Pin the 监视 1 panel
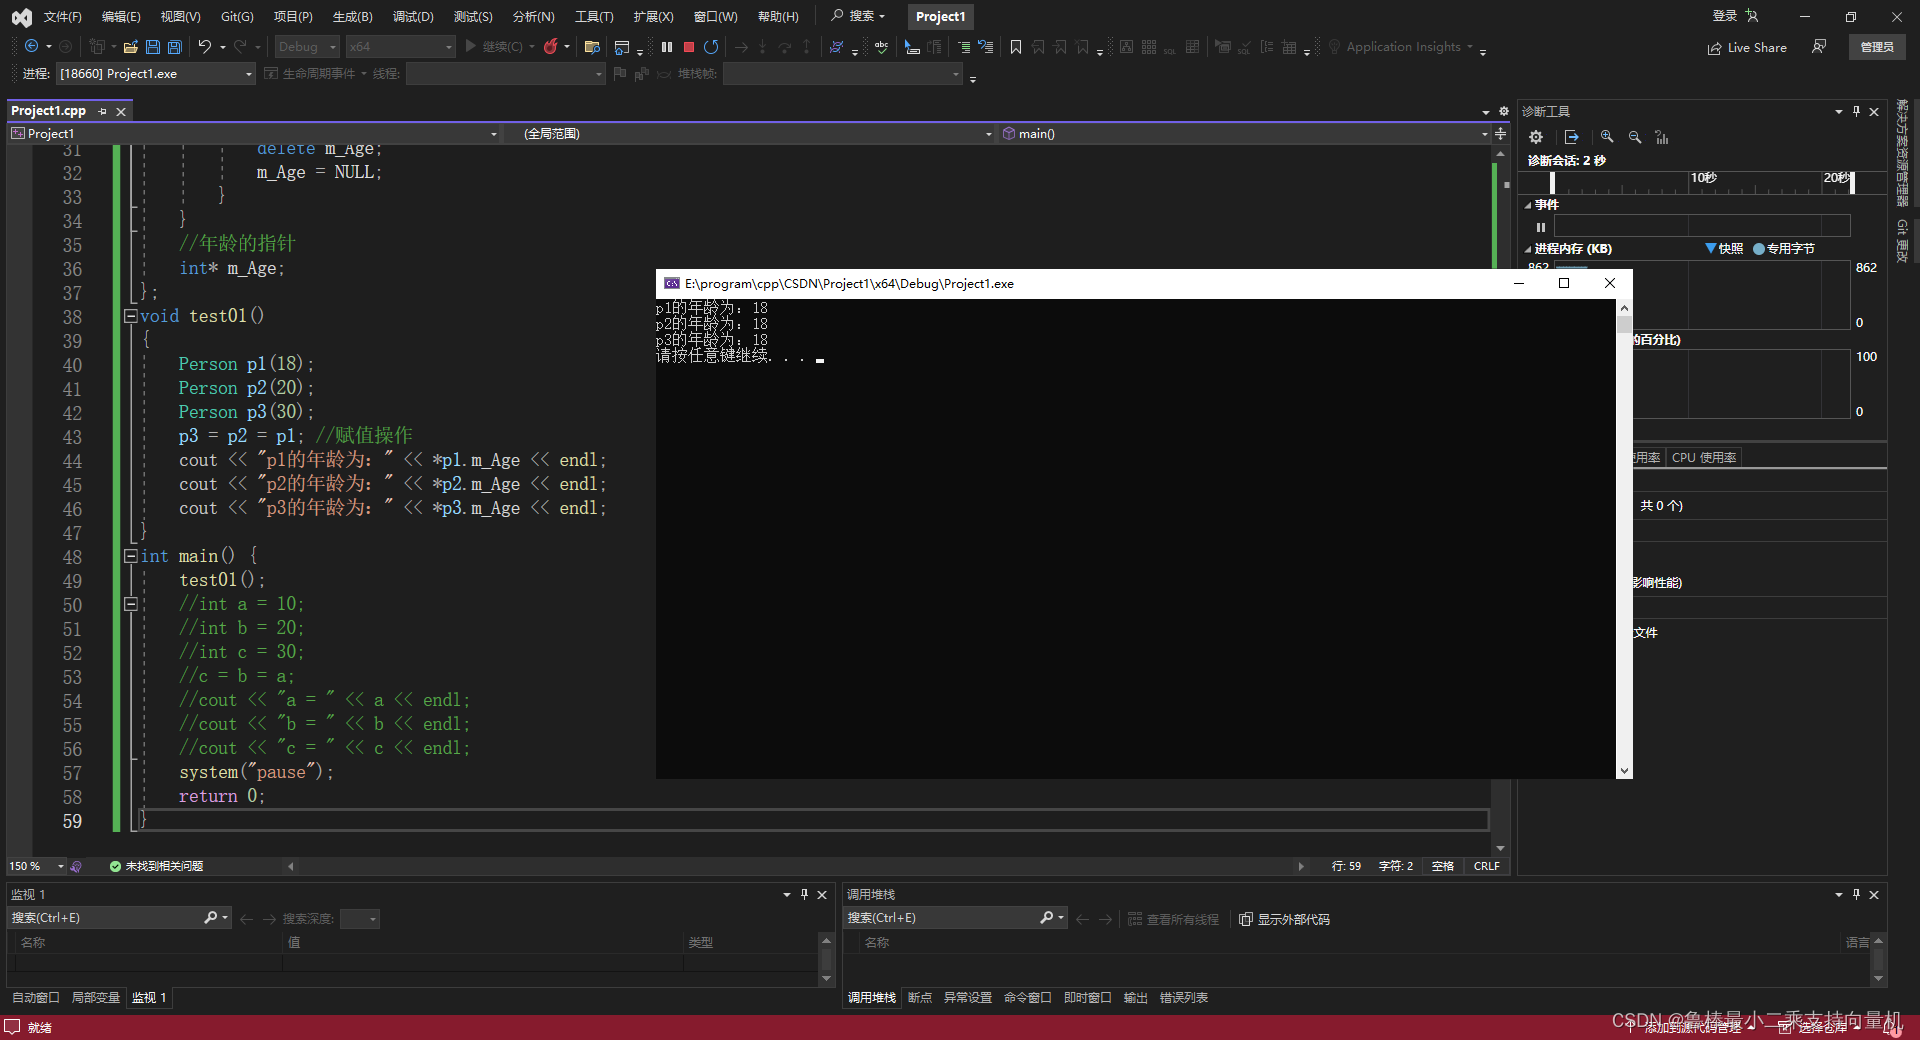Screen dimensions: 1920x1040 [804, 894]
